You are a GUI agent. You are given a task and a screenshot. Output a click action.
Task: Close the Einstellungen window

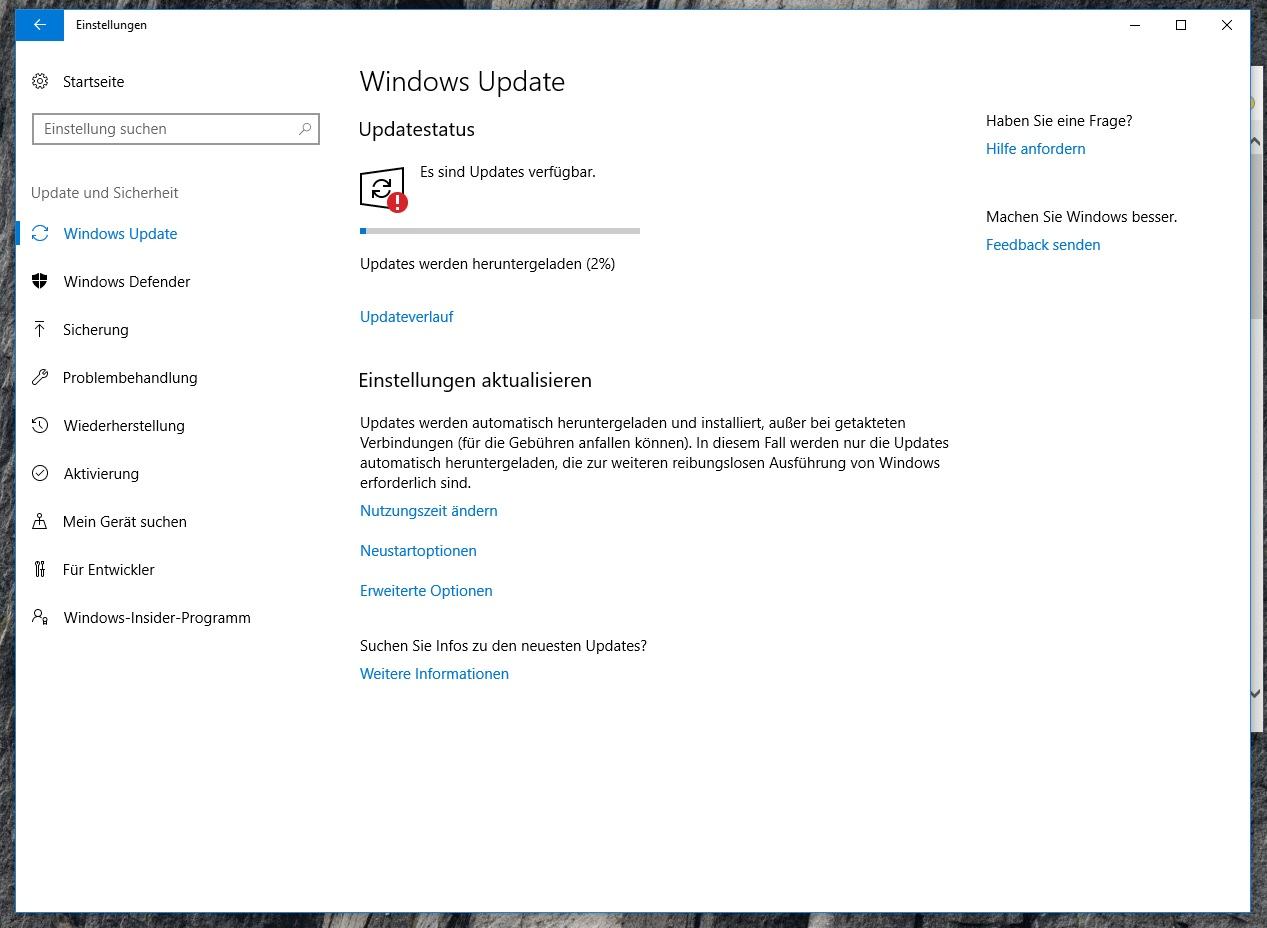point(1227,25)
